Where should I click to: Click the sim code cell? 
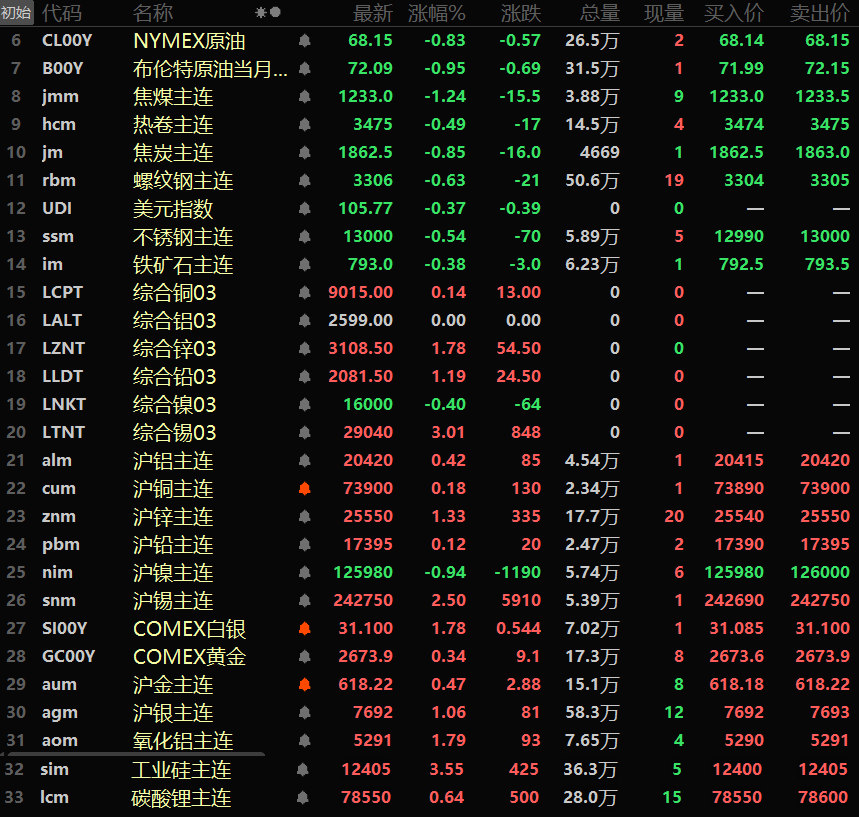pyautogui.click(x=54, y=769)
